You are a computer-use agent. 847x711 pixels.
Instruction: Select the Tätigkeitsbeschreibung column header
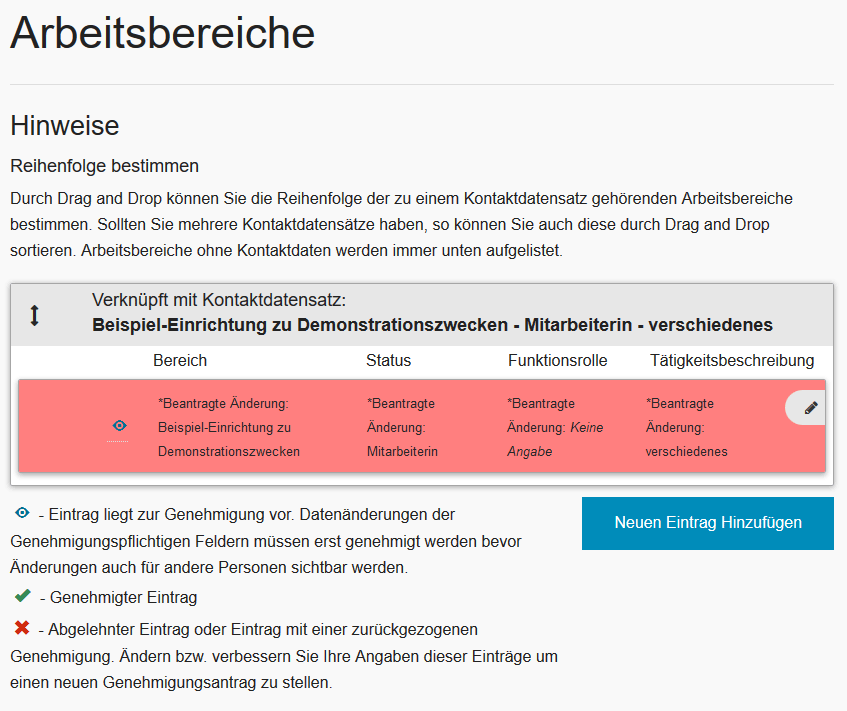732,360
